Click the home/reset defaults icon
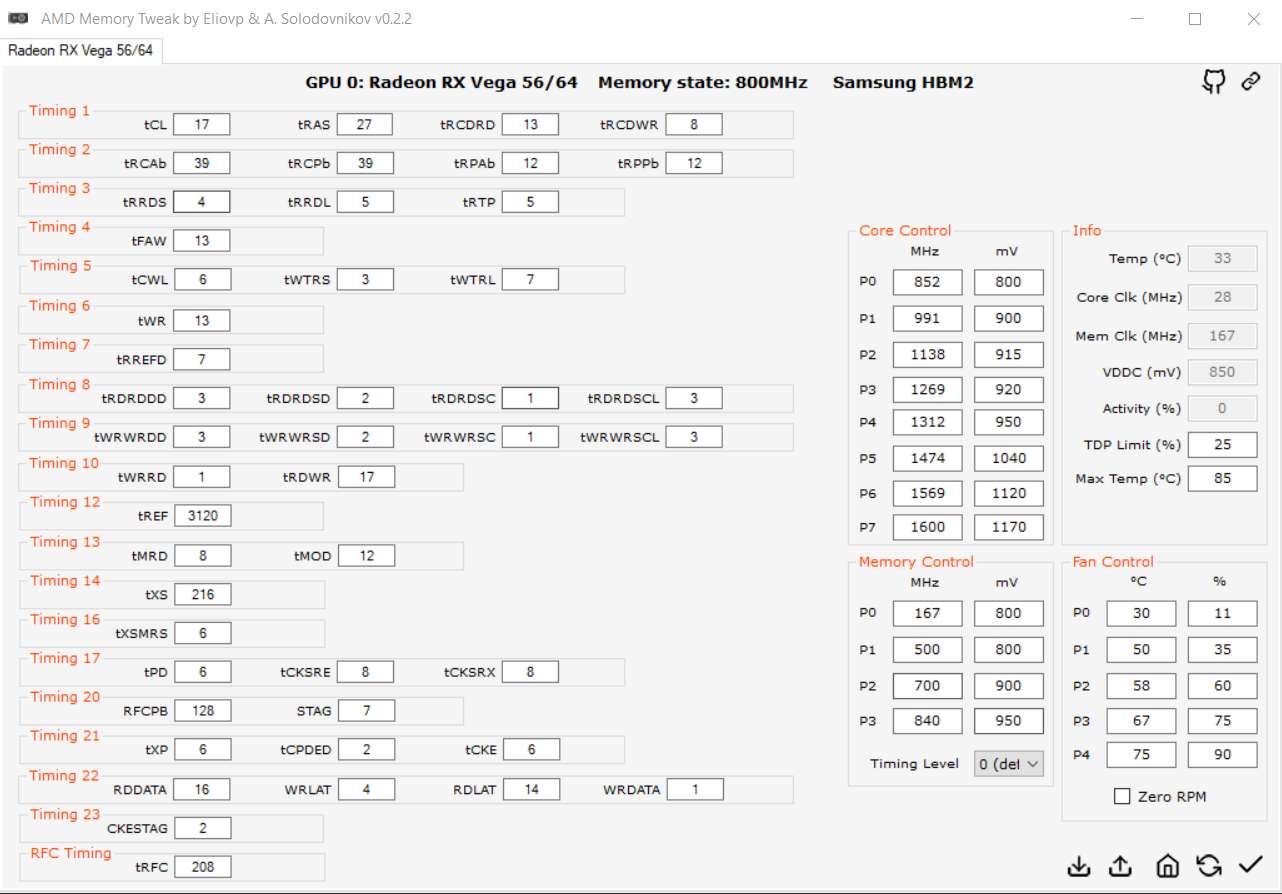 point(1166,866)
